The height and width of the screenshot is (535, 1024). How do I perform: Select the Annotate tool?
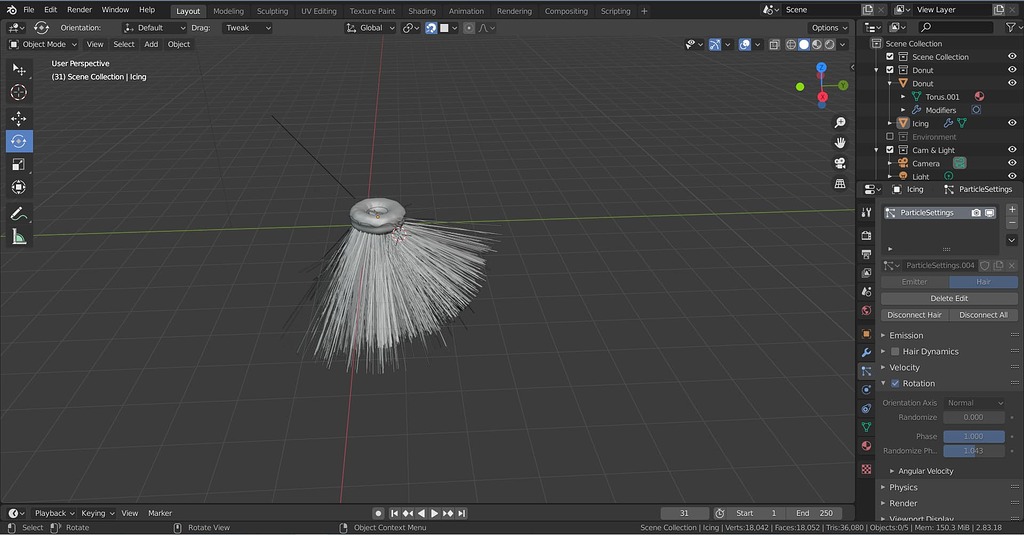(19, 214)
